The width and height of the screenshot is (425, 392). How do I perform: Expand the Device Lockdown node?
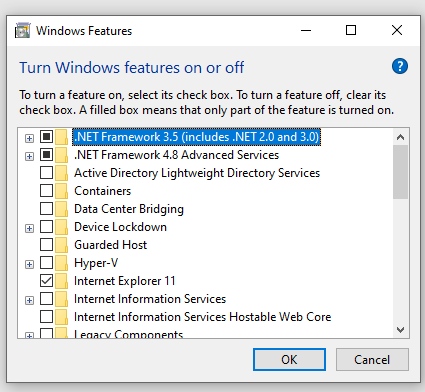(29, 228)
